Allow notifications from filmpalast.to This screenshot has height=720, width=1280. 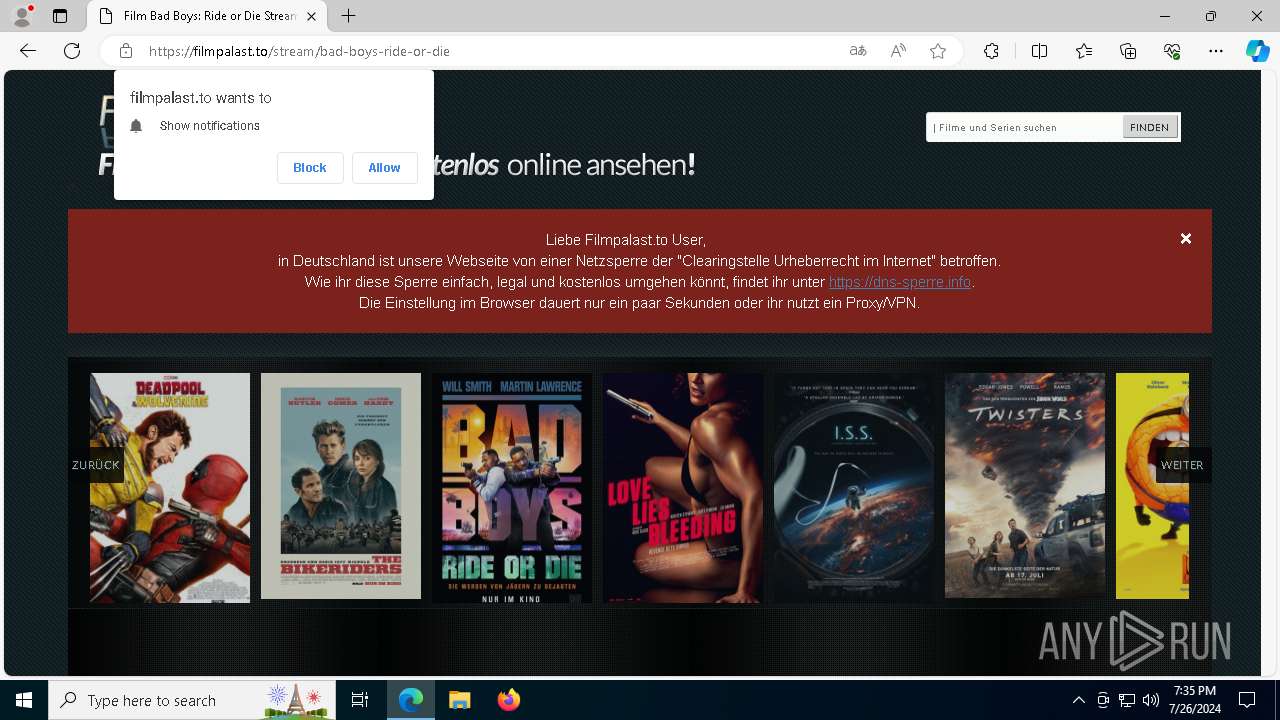[384, 168]
